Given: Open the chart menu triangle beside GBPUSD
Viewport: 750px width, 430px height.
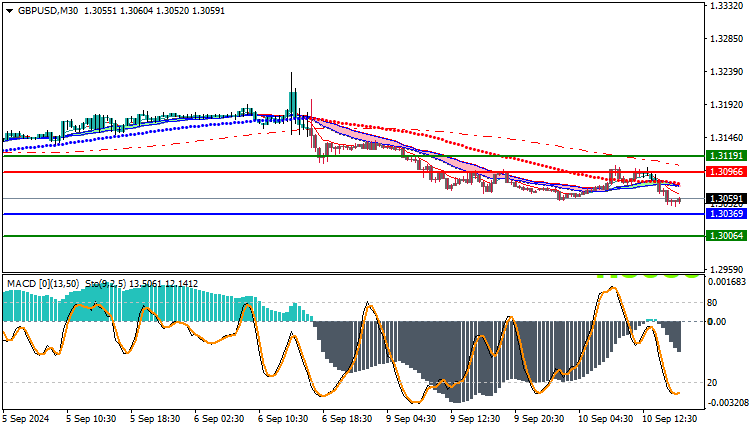Looking at the screenshot, I should click(10, 11).
